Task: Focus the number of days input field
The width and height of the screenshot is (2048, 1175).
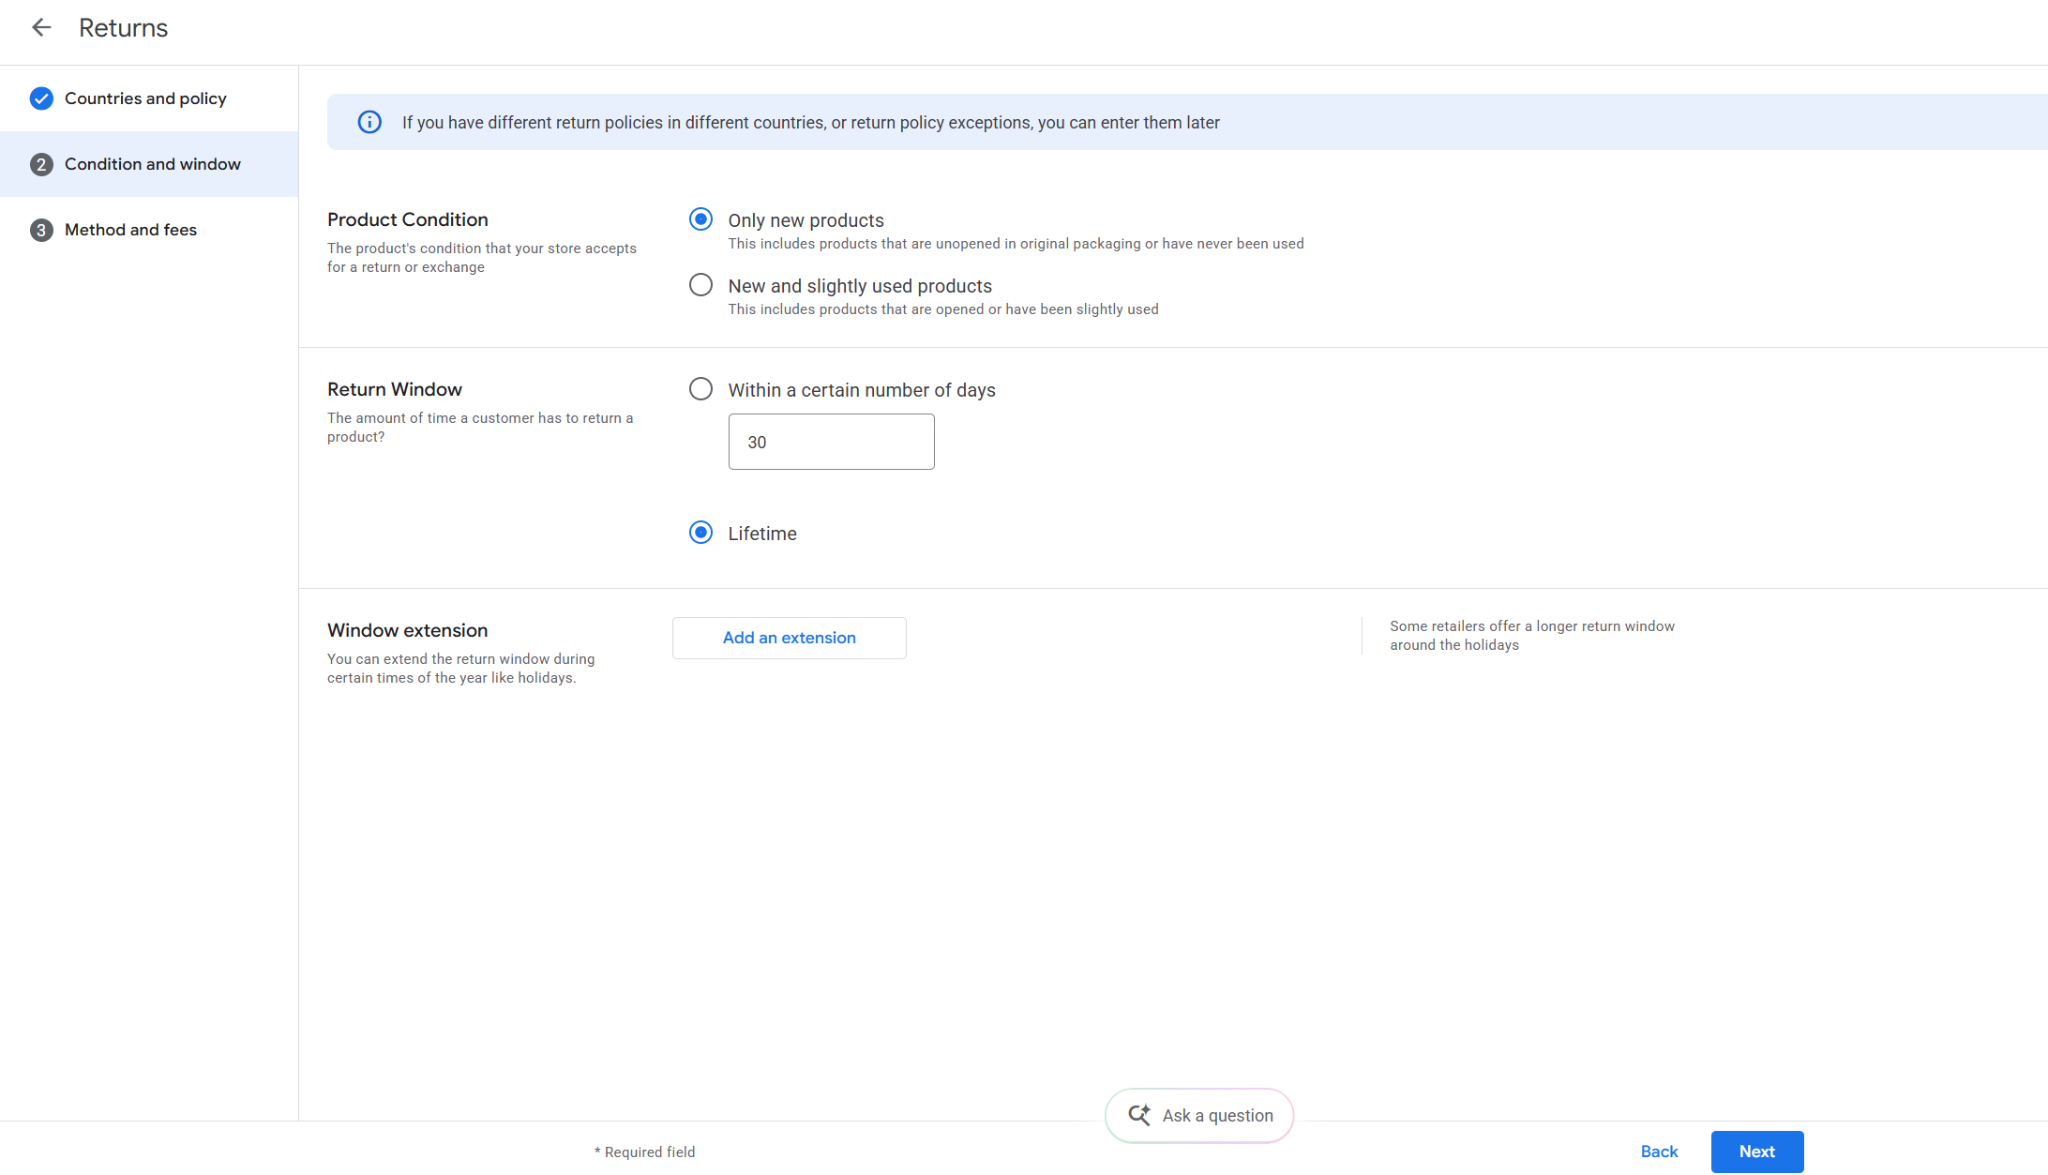Action: [x=831, y=442]
